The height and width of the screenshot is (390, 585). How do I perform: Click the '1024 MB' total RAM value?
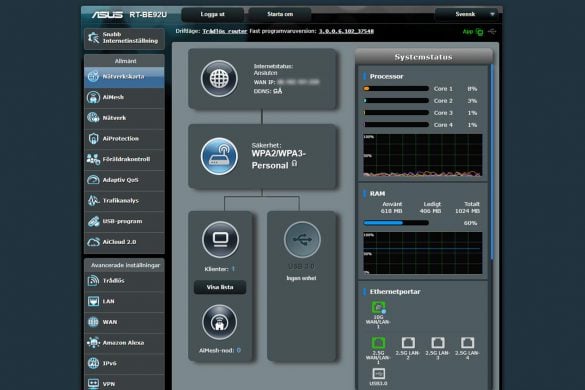tap(467, 211)
